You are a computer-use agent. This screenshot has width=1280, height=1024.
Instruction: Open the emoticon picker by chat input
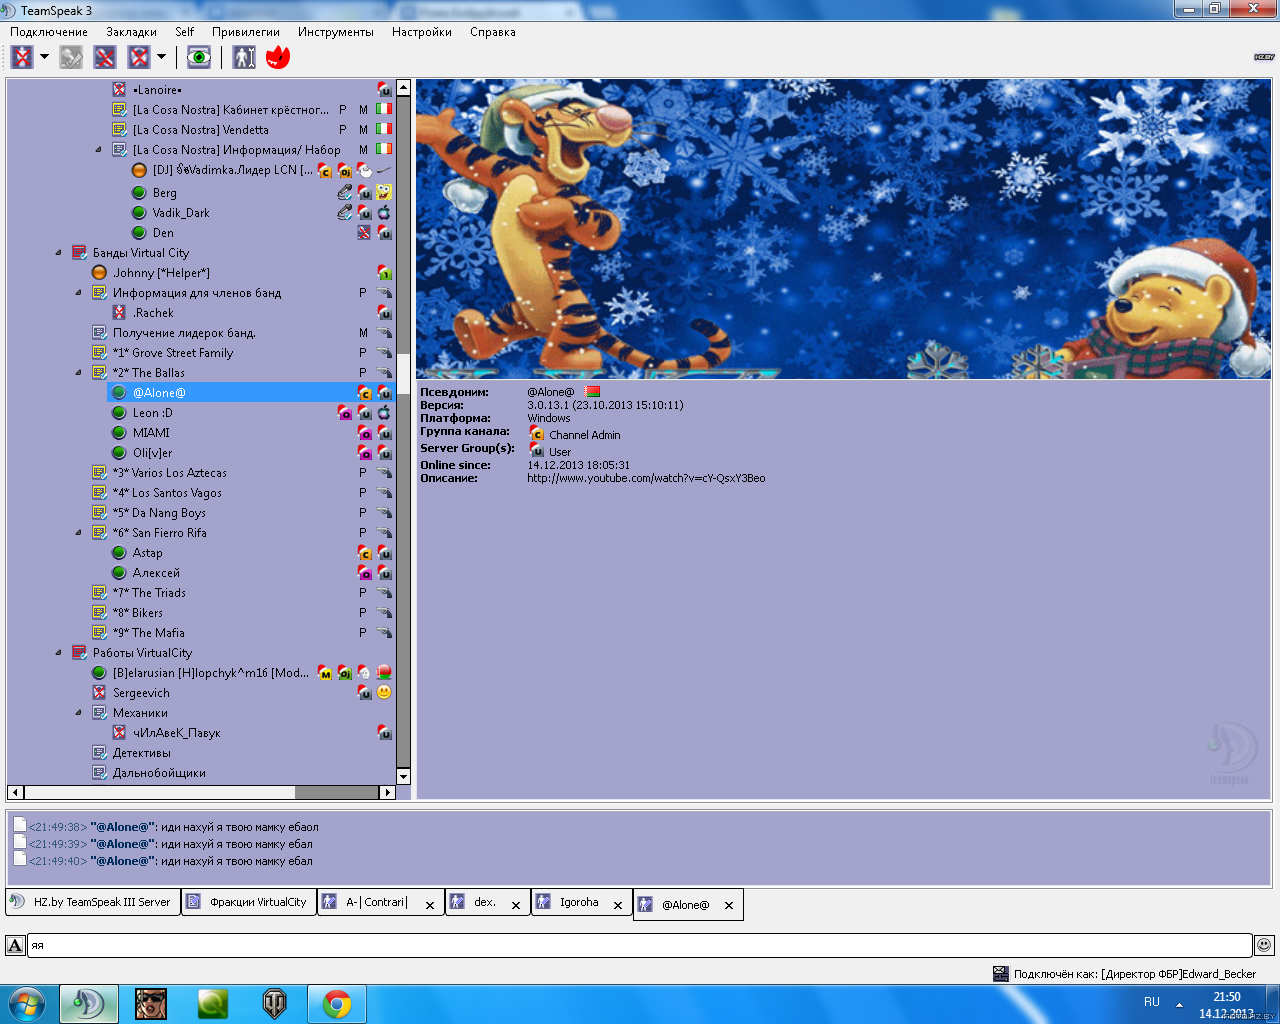(x=1264, y=945)
